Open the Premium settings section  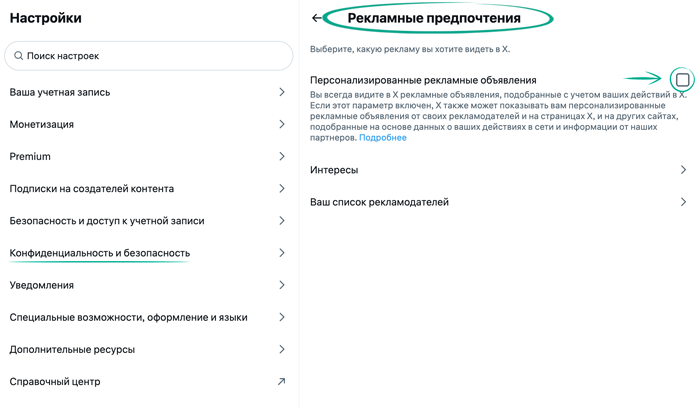point(30,156)
